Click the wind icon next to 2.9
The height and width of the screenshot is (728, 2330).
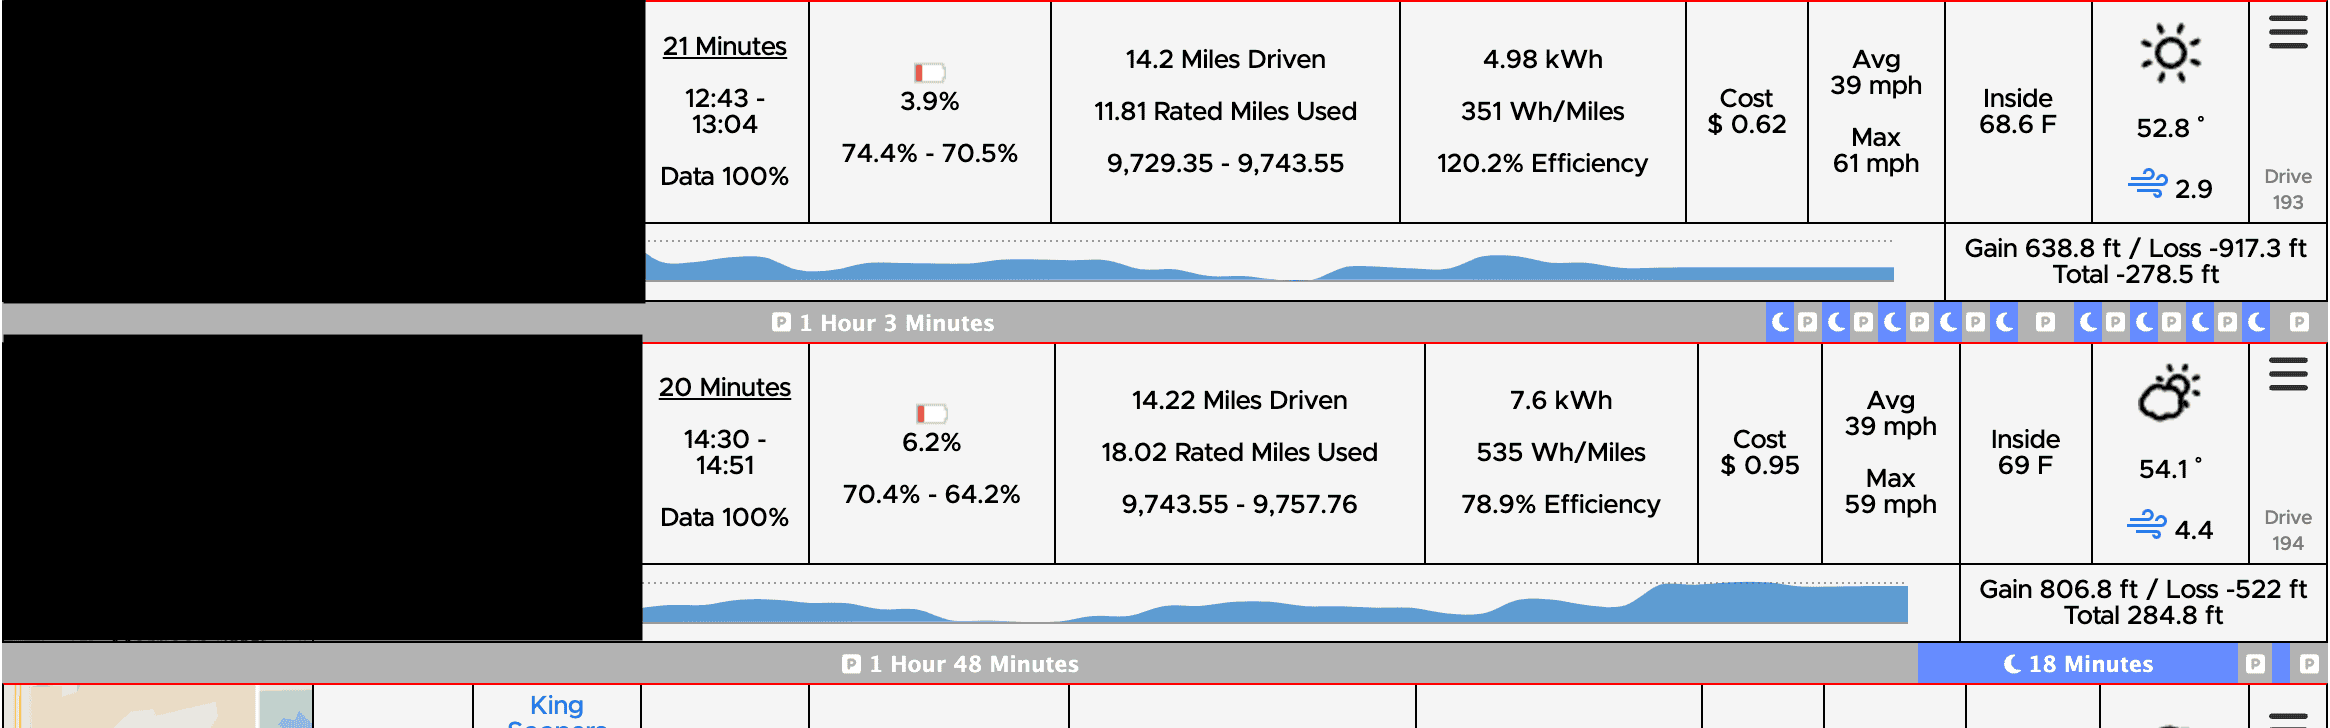(x=2147, y=185)
